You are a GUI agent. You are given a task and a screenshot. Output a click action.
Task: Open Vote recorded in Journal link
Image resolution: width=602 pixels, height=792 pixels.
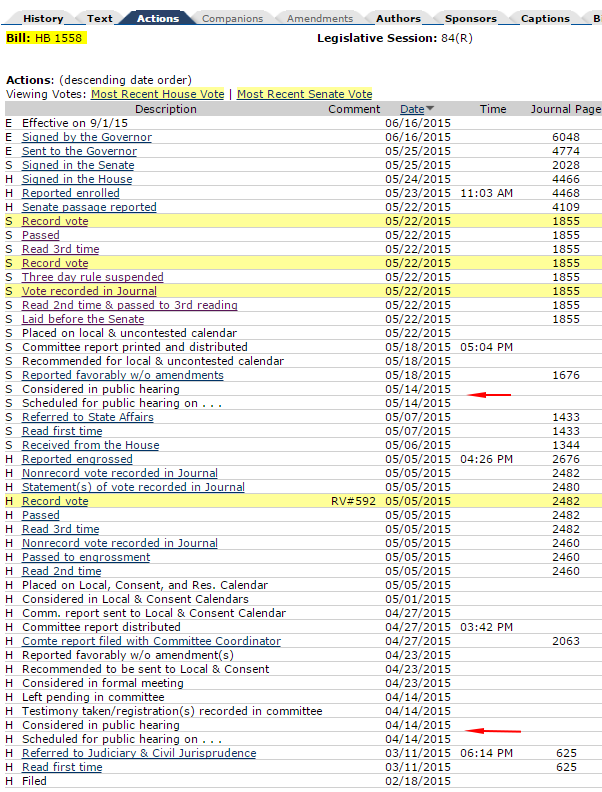(89, 291)
